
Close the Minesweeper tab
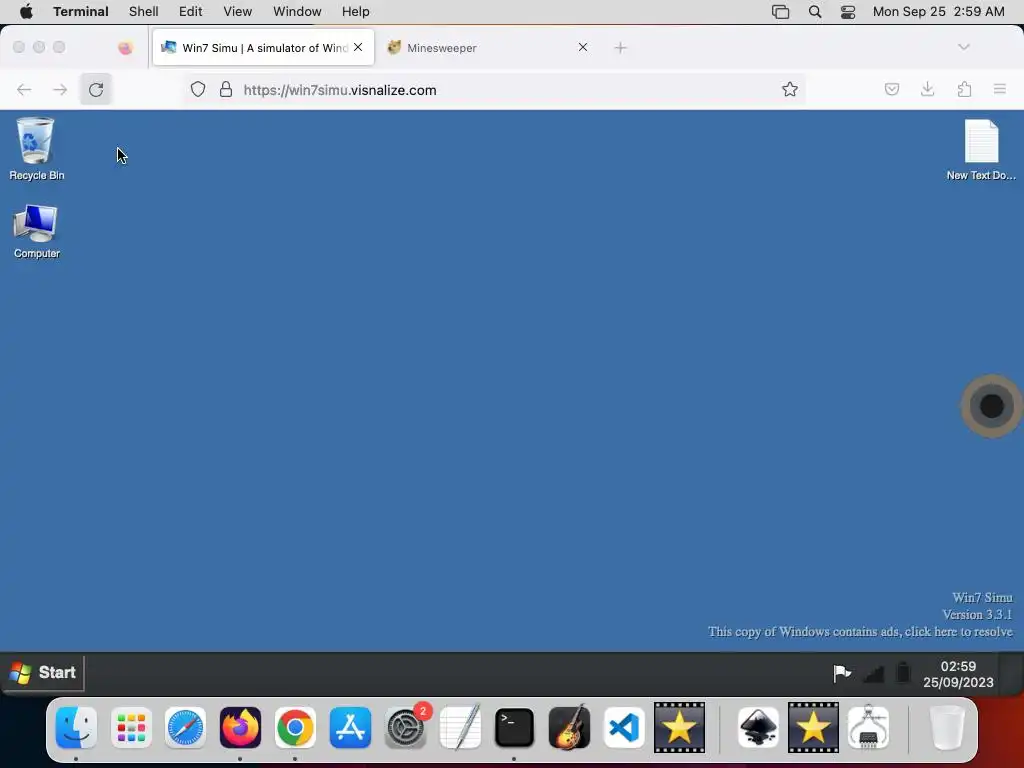coord(583,47)
